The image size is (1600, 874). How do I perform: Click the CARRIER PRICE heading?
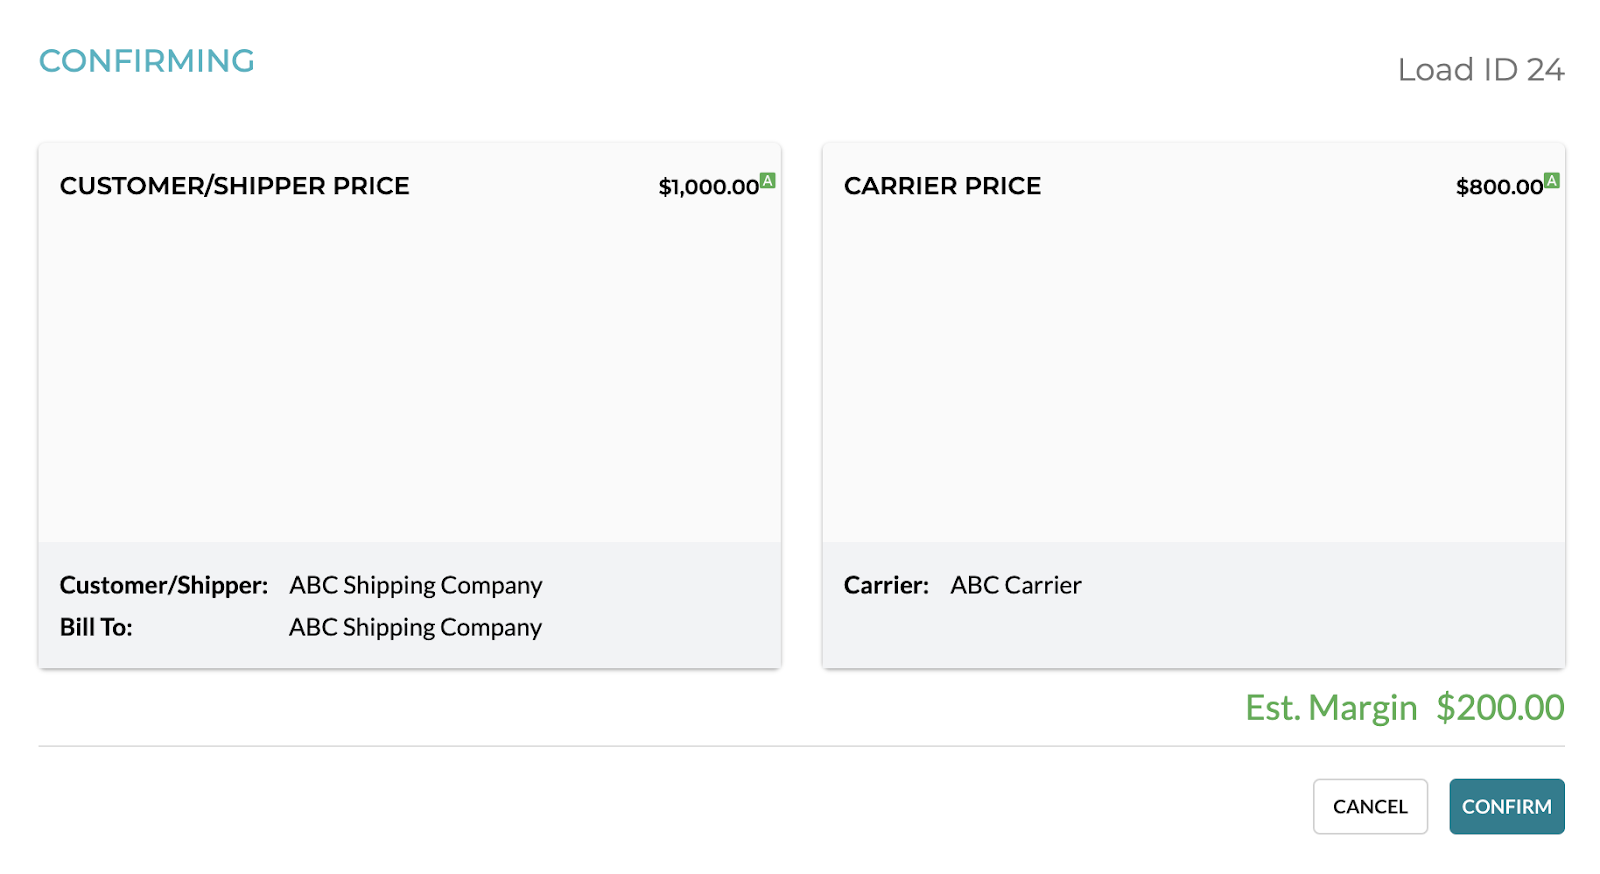point(943,186)
